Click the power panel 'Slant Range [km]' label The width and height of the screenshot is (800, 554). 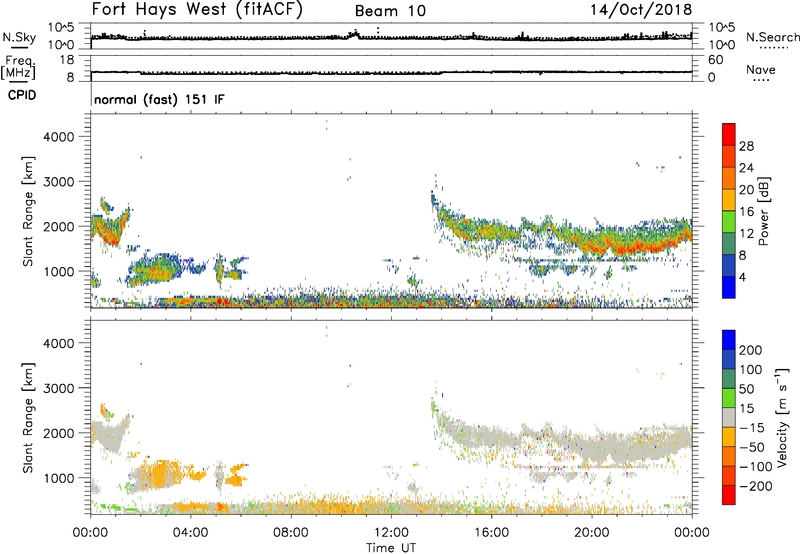[x=28, y=211]
